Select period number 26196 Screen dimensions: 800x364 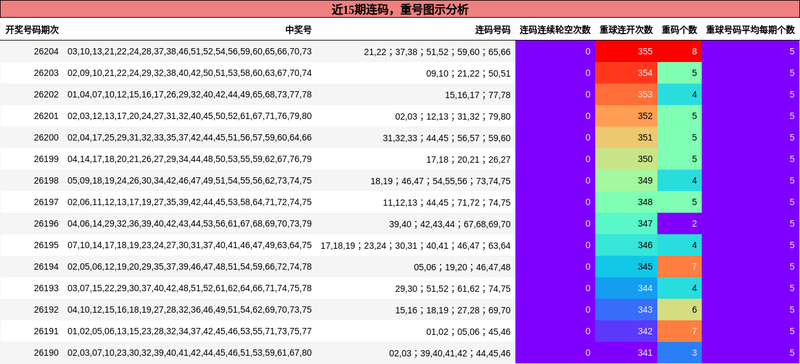46,224
